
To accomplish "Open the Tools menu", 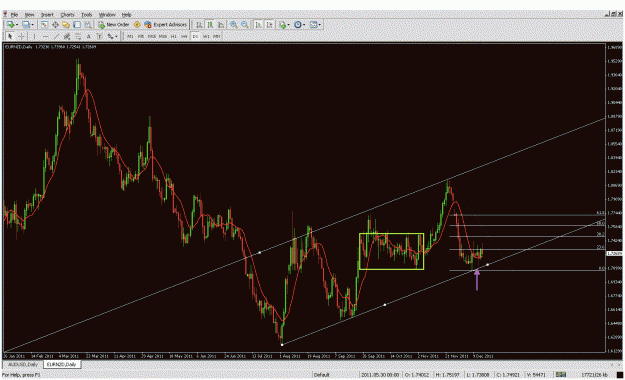I will (86, 15).
